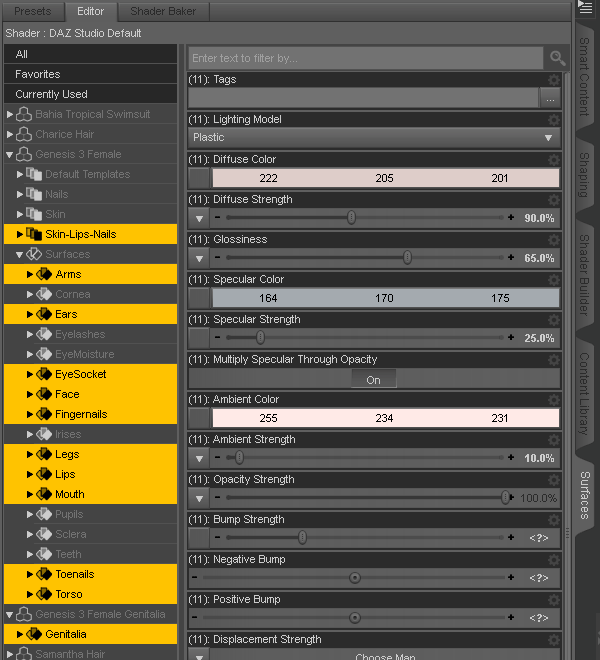Open Displacement Strength gear settings
The image size is (600, 660).
[x=554, y=639]
